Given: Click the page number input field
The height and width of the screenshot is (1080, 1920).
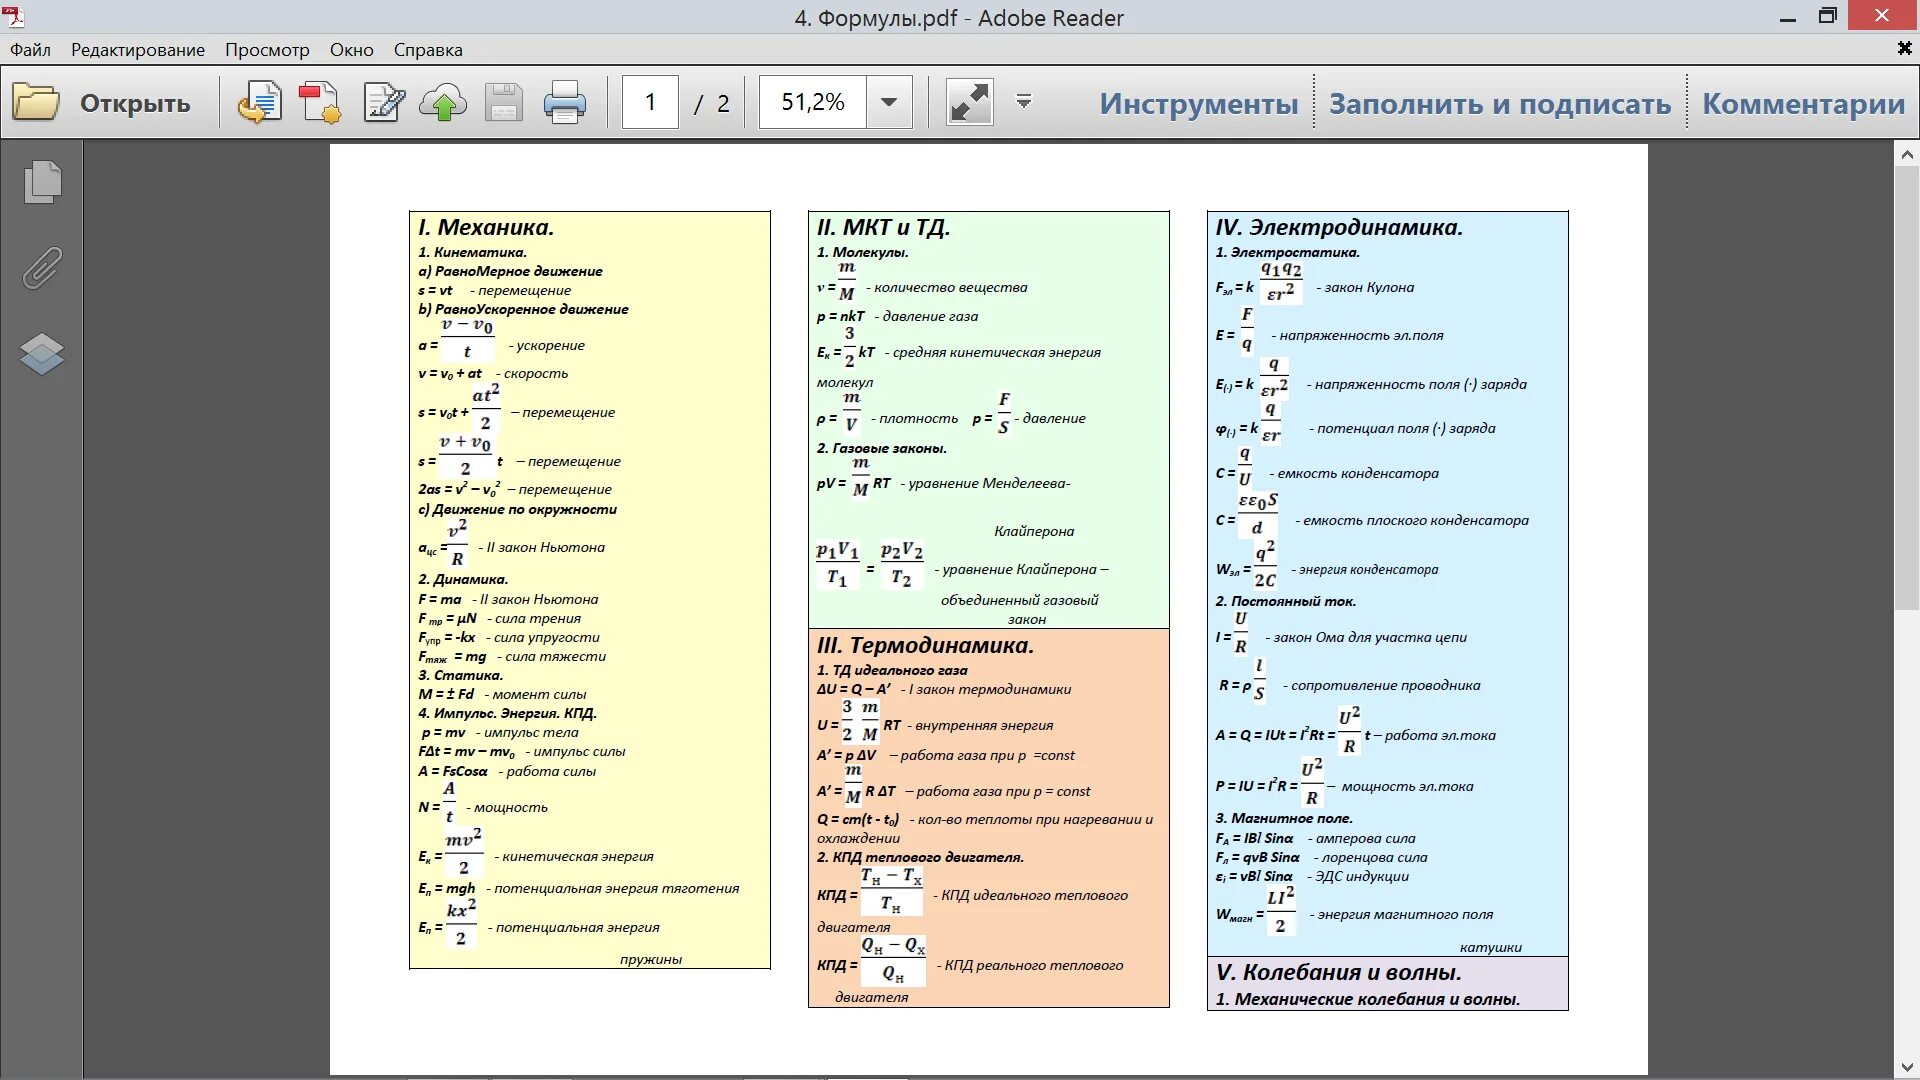Looking at the screenshot, I should (x=650, y=102).
